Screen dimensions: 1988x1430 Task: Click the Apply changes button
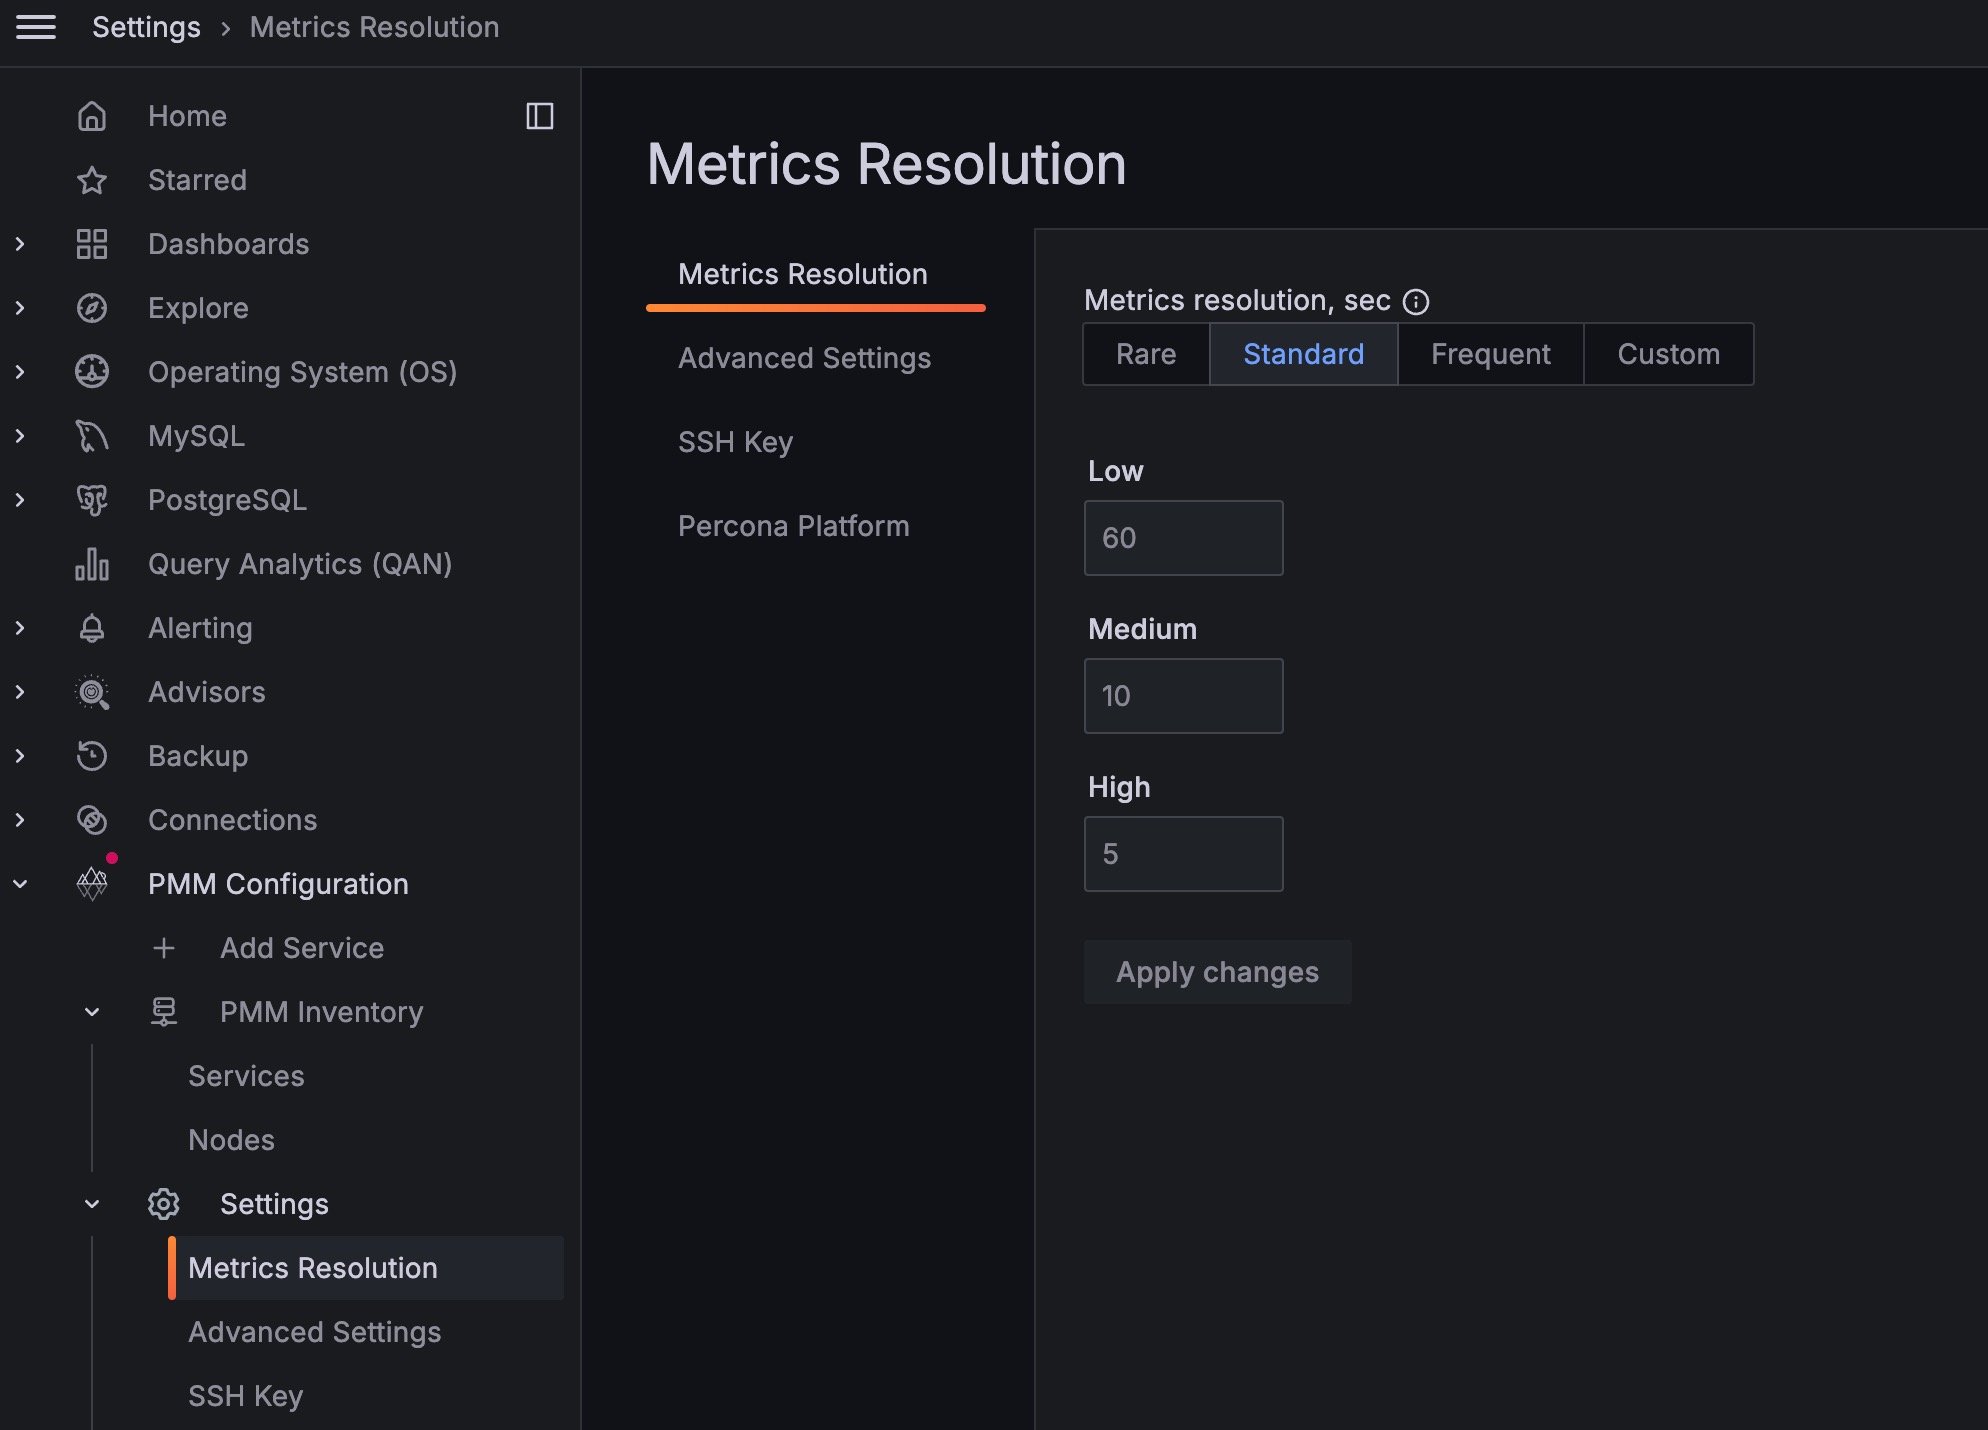pyautogui.click(x=1217, y=972)
